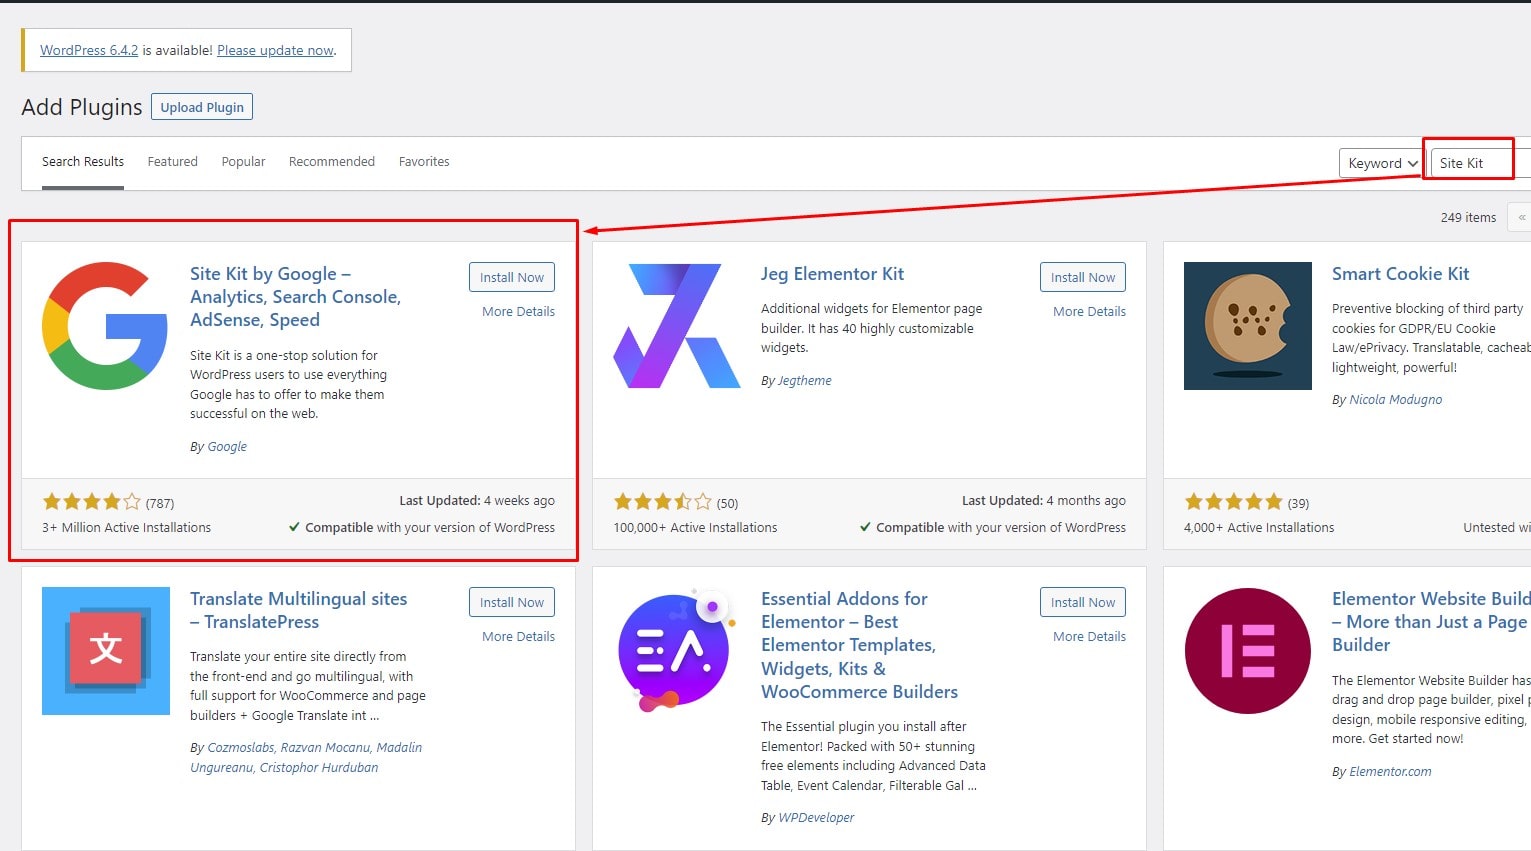The height and width of the screenshot is (851, 1531).
Task: Click the Jeg Elementor Kit star rating (50)
Action: click(x=662, y=502)
